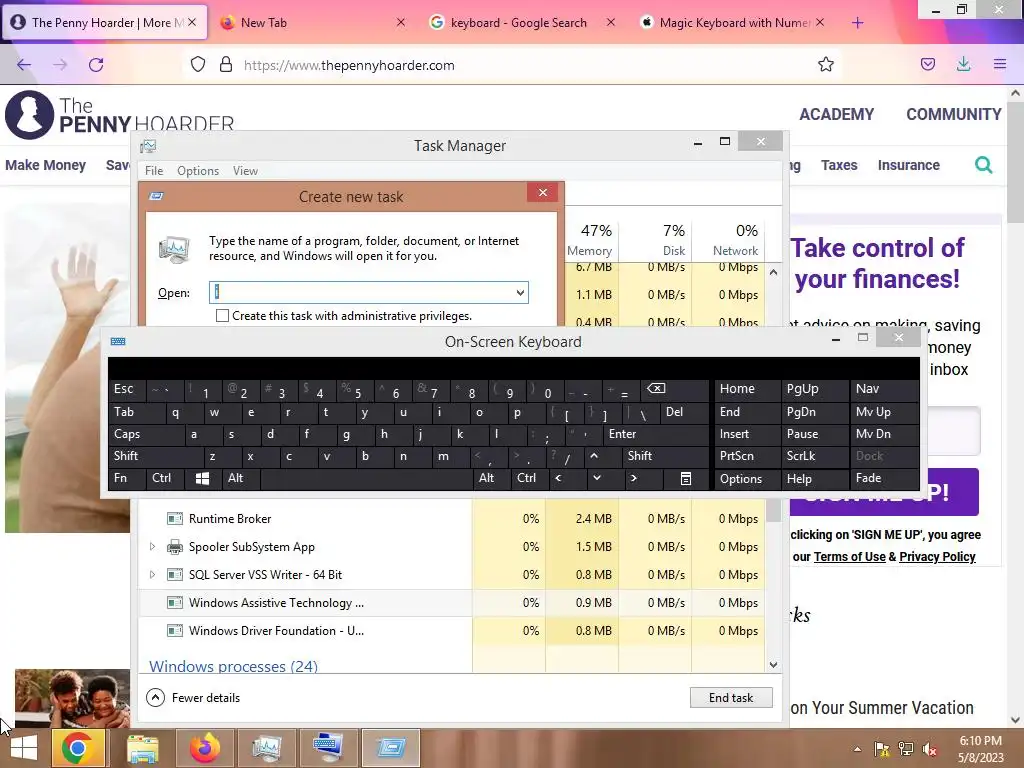
Task: Click the padlock site info icon
Action: pos(226,65)
